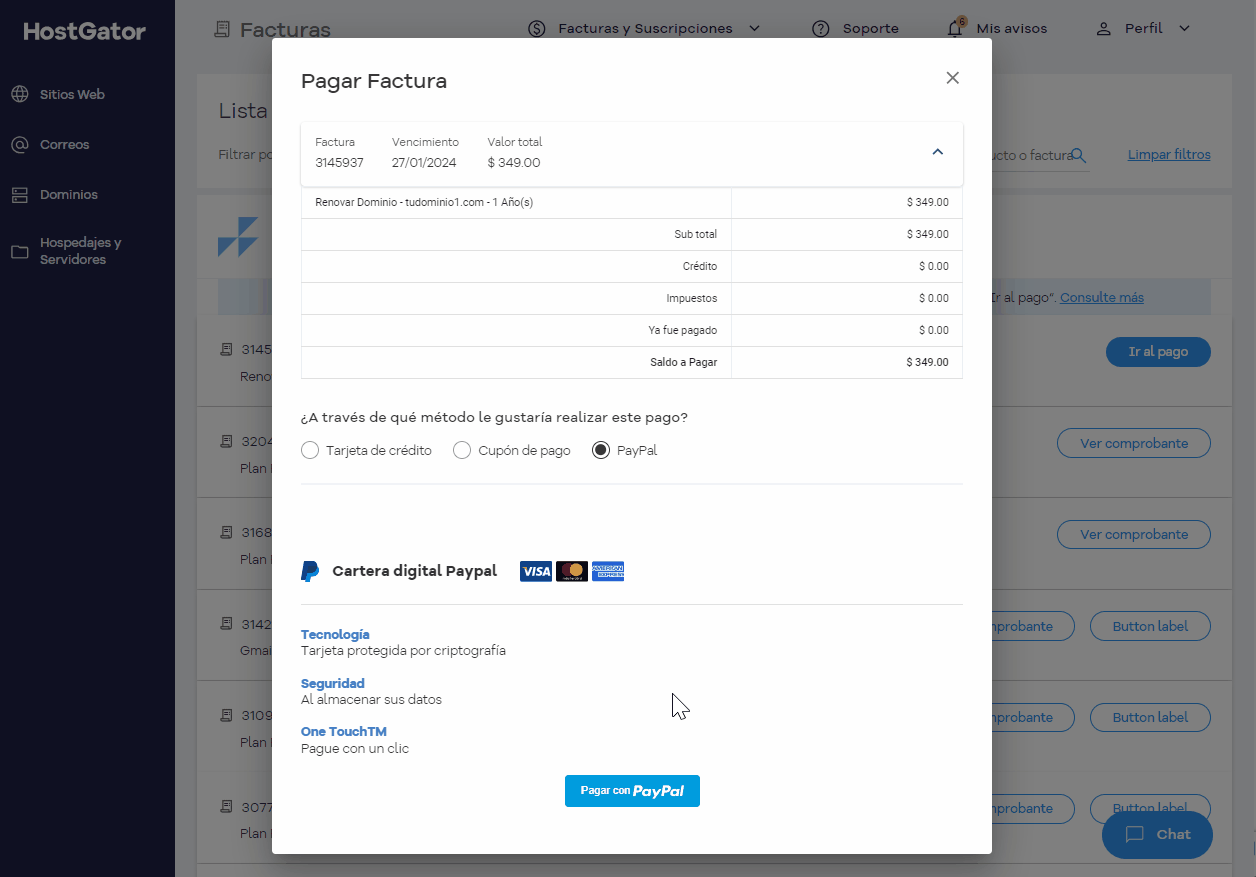This screenshot has height=877, width=1256.
Task: Click invoice icon in row 3204
Action: click(226, 441)
